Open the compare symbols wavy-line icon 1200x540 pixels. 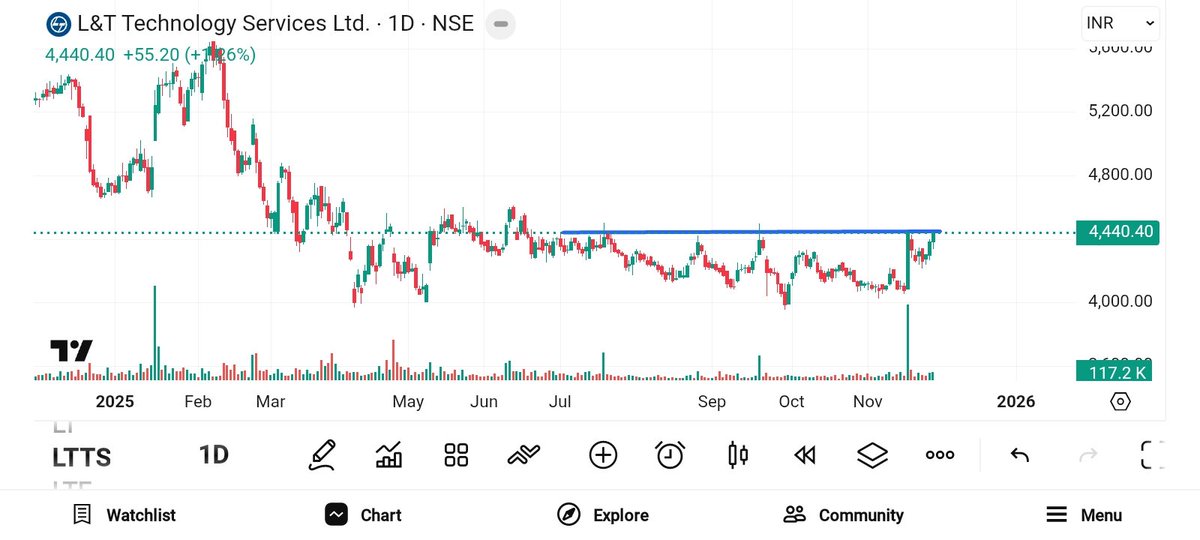(x=524, y=455)
